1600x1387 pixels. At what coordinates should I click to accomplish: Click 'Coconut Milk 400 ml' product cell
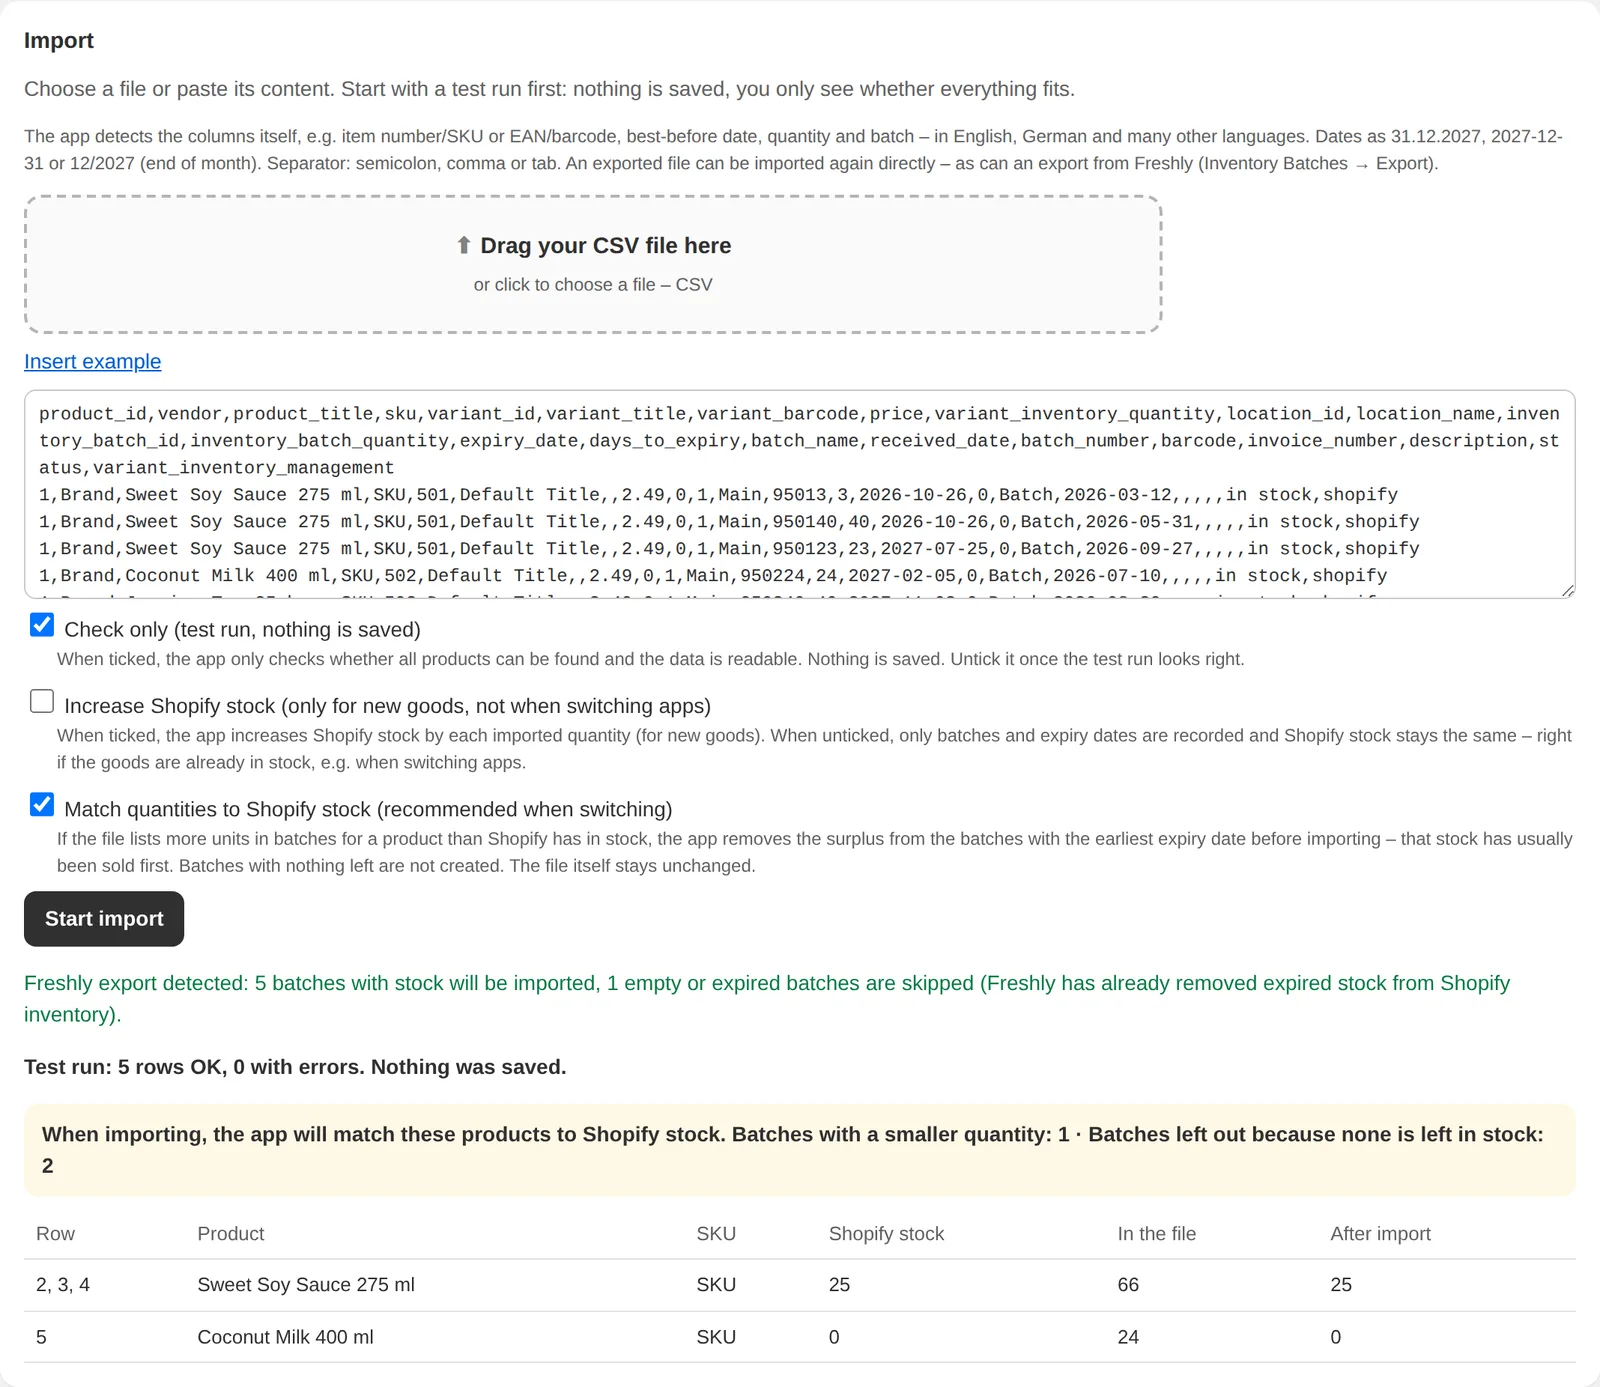click(x=285, y=1337)
